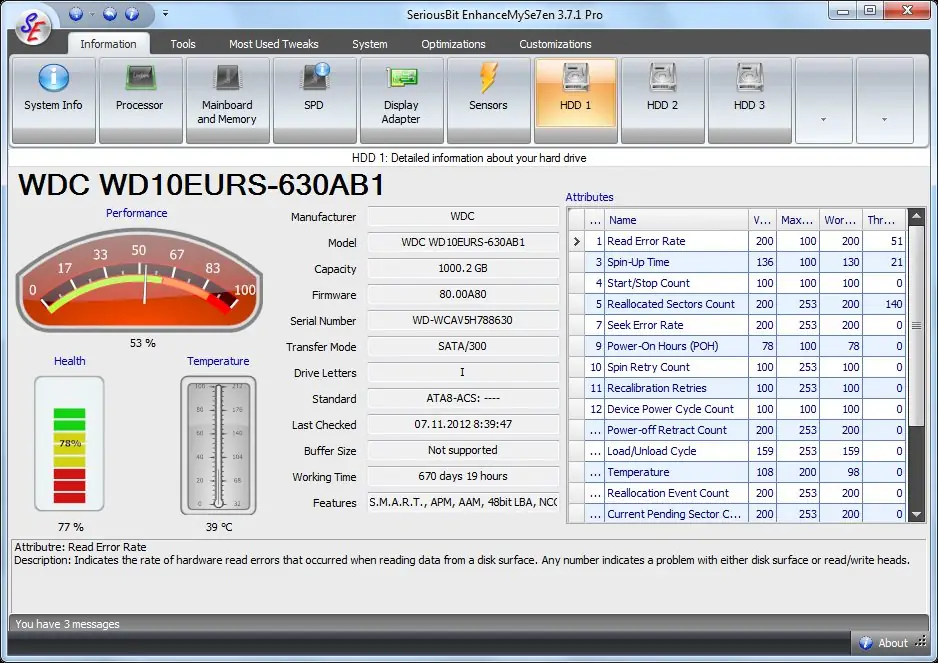The height and width of the screenshot is (663, 938).
Task: Open the Processor information page
Action: pyautogui.click(x=140, y=100)
